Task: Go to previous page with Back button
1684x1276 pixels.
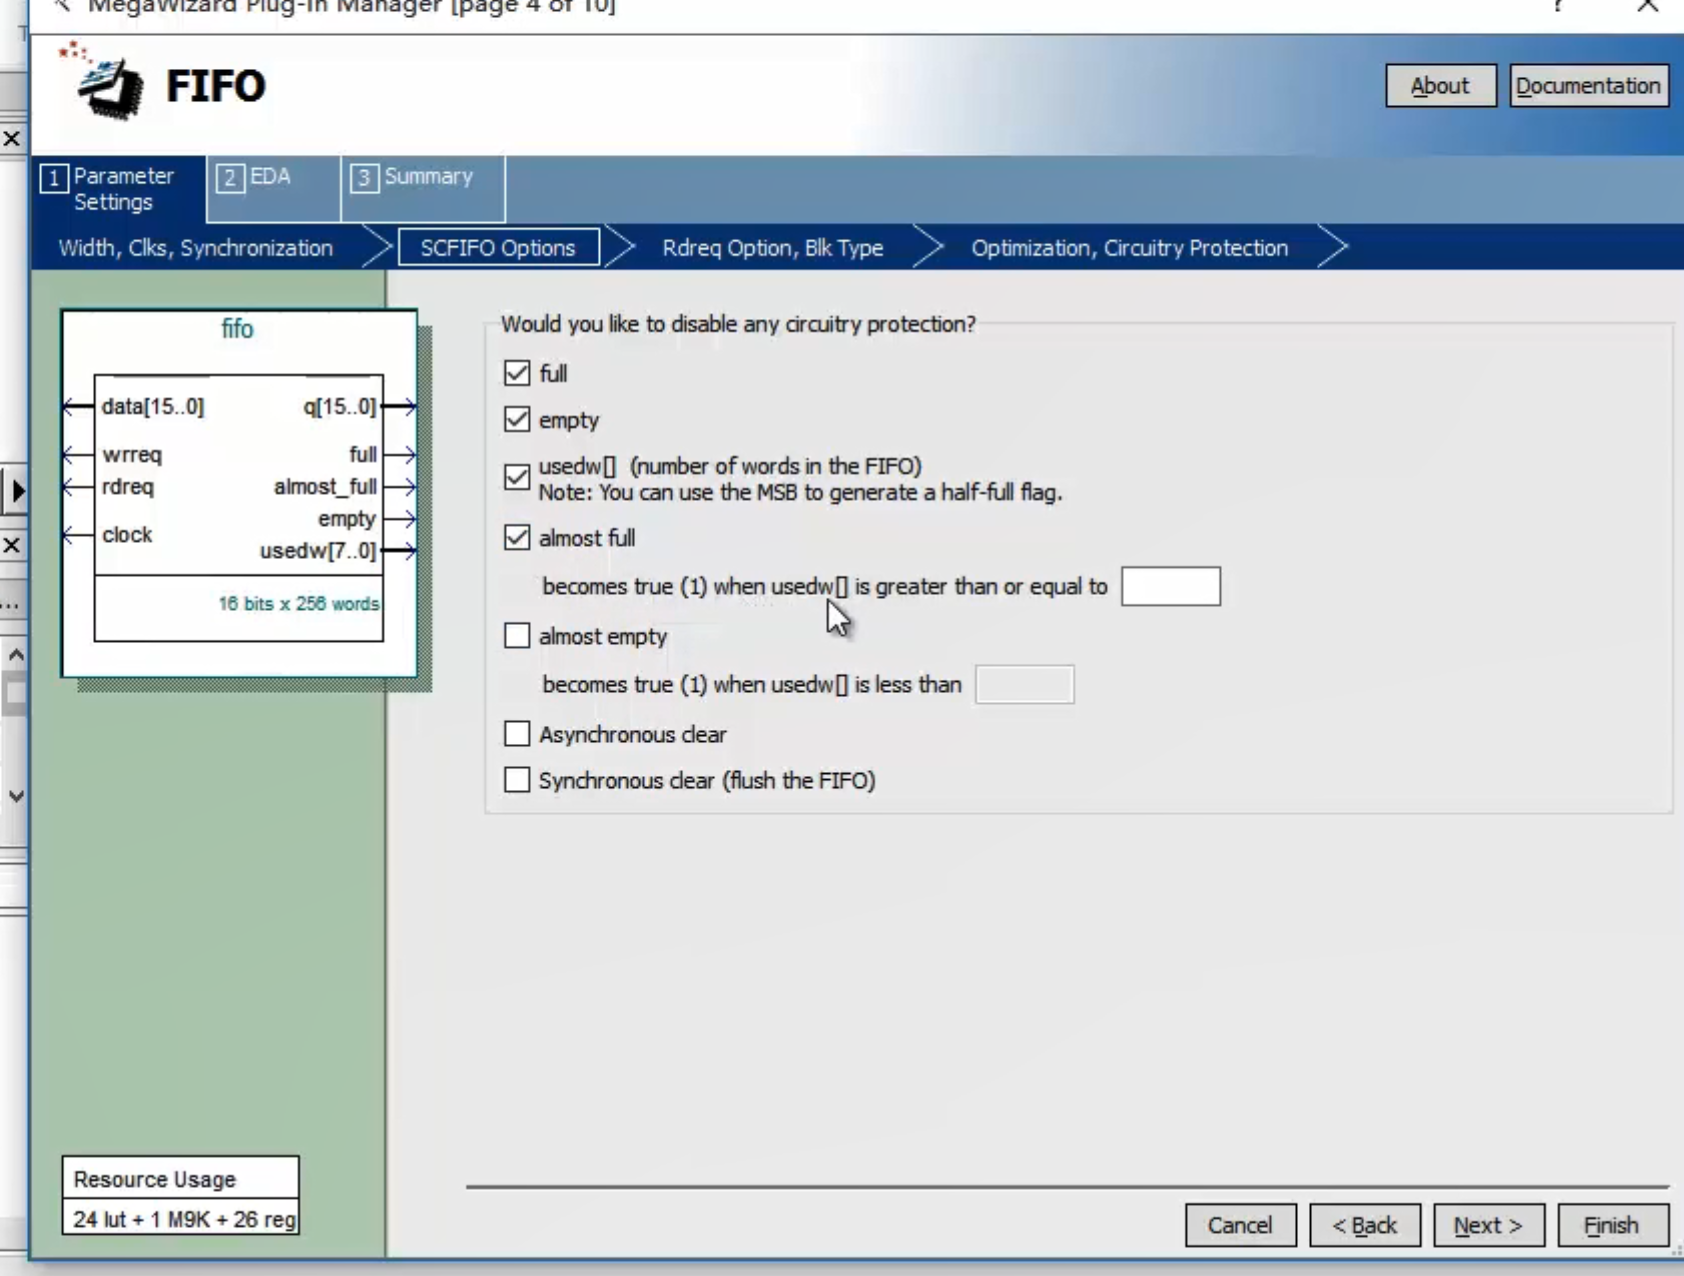Action: point(1364,1225)
